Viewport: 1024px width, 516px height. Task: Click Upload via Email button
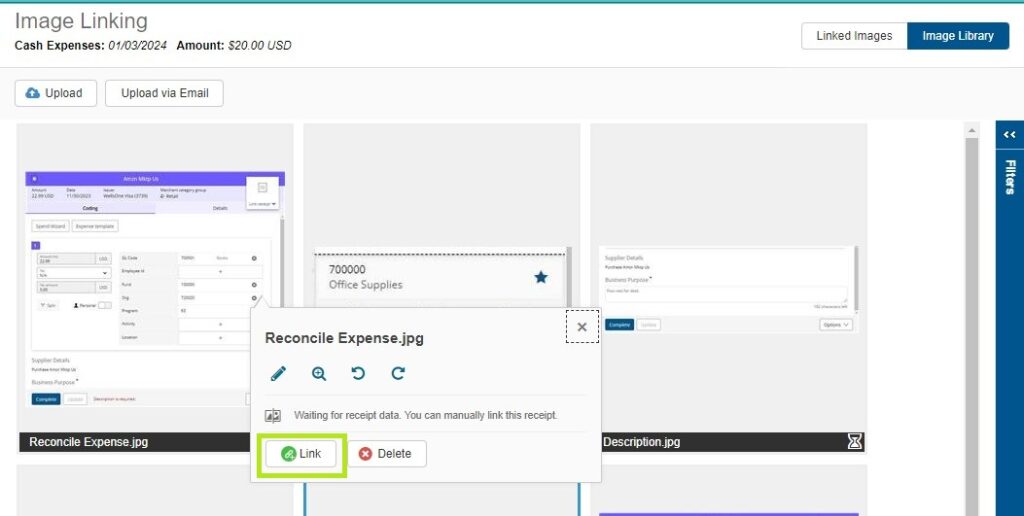(x=164, y=93)
